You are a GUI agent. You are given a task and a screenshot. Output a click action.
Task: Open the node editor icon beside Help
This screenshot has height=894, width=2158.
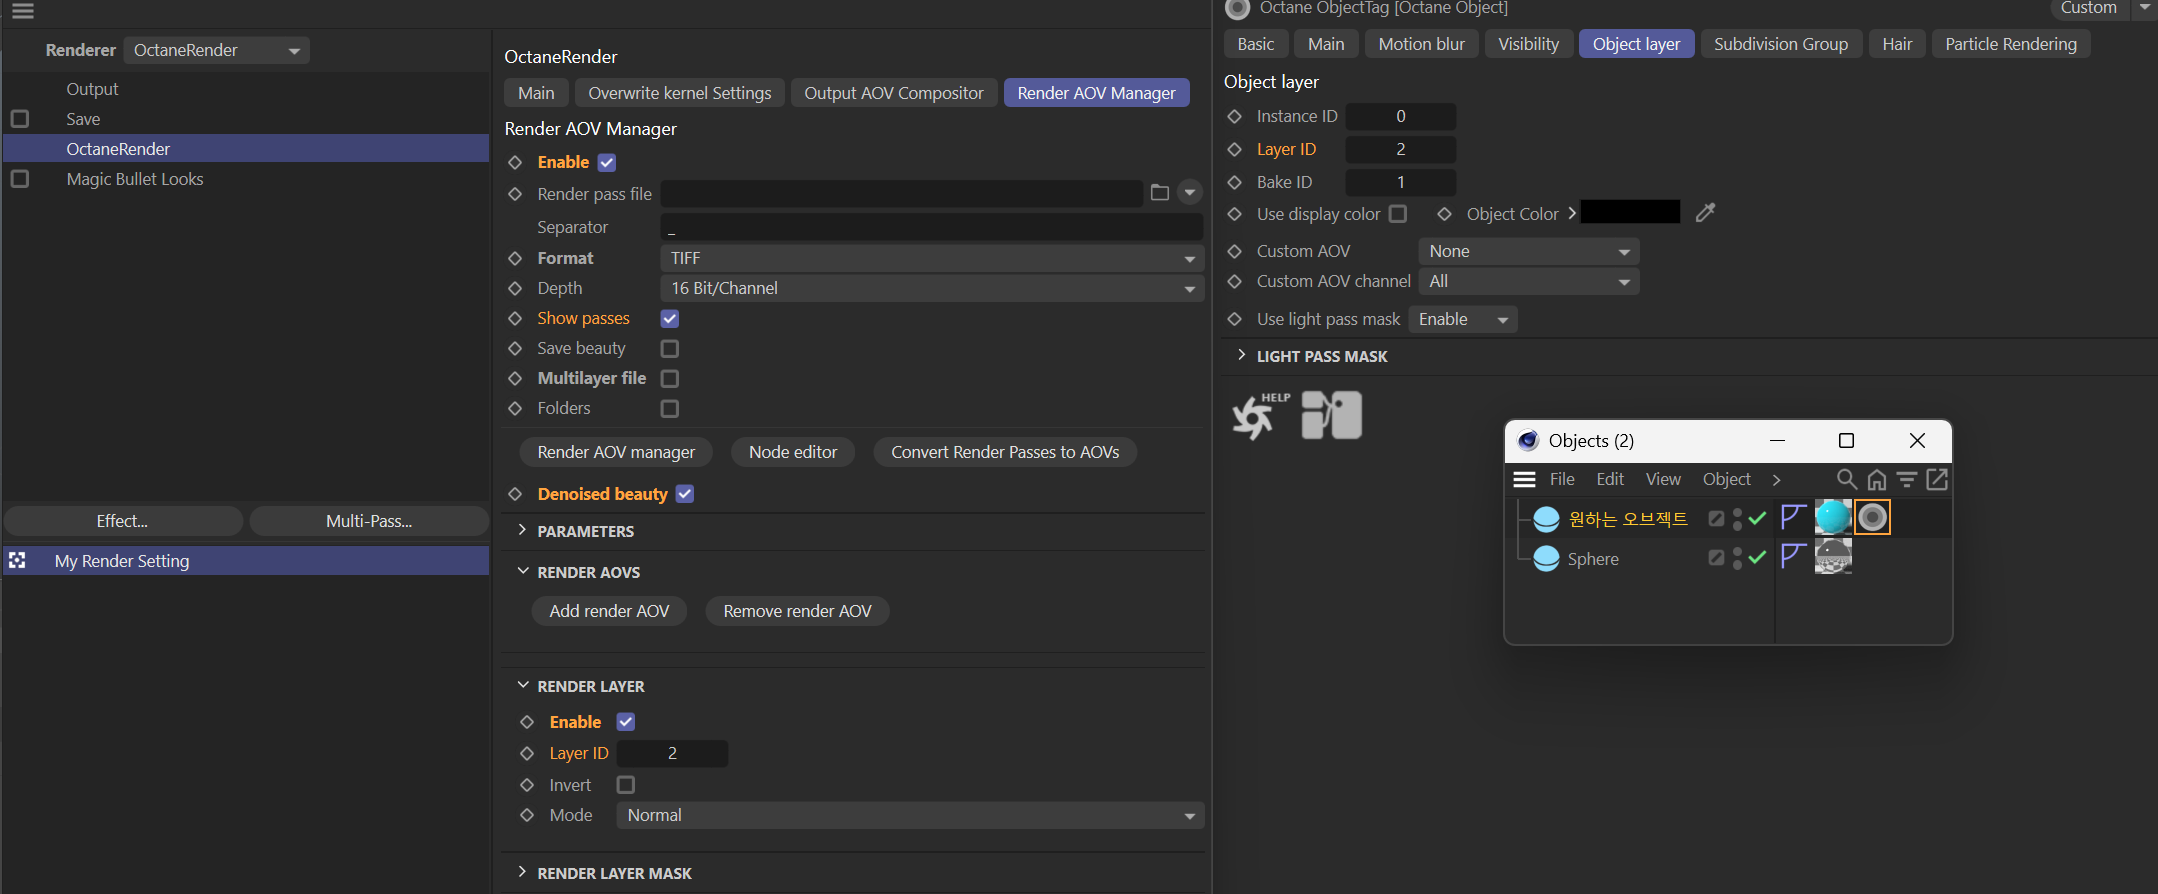pyautogui.click(x=1331, y=415)
